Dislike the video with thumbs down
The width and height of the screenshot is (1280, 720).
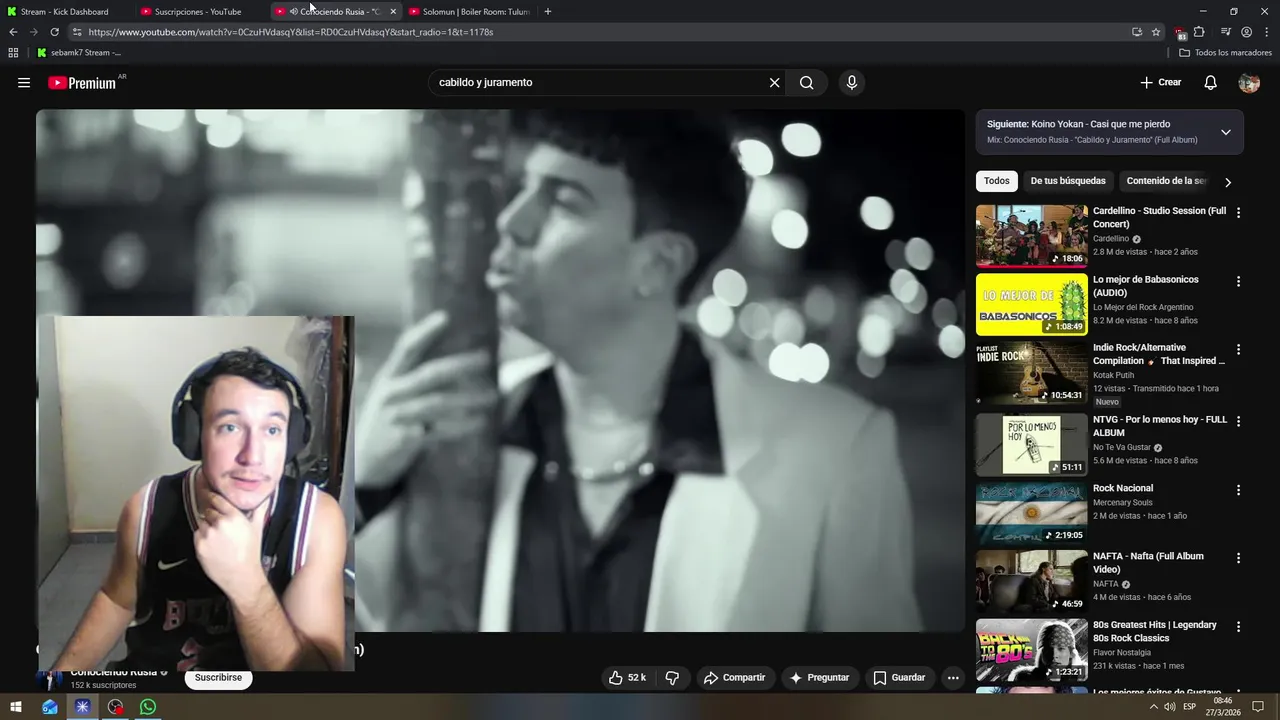672,678
